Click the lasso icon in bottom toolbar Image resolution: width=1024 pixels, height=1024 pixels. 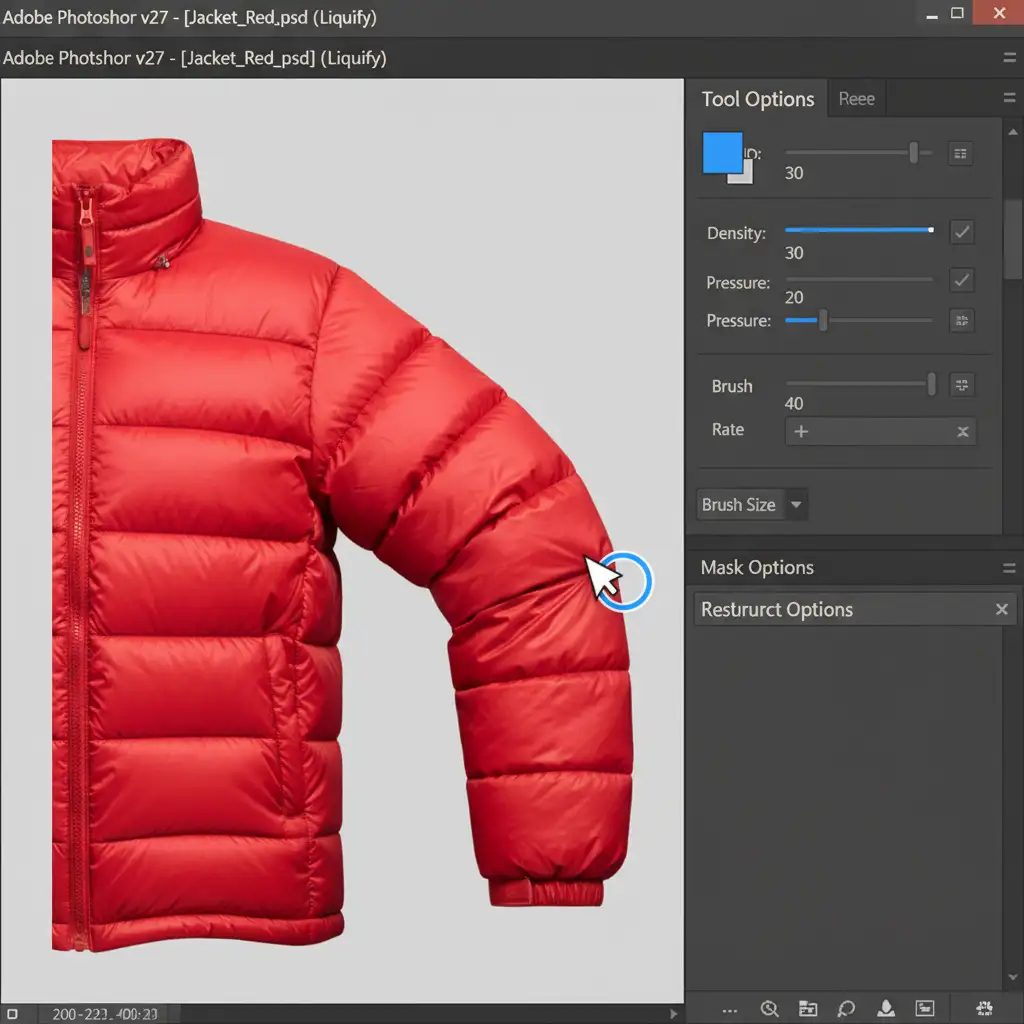[x=845, y=1008]
